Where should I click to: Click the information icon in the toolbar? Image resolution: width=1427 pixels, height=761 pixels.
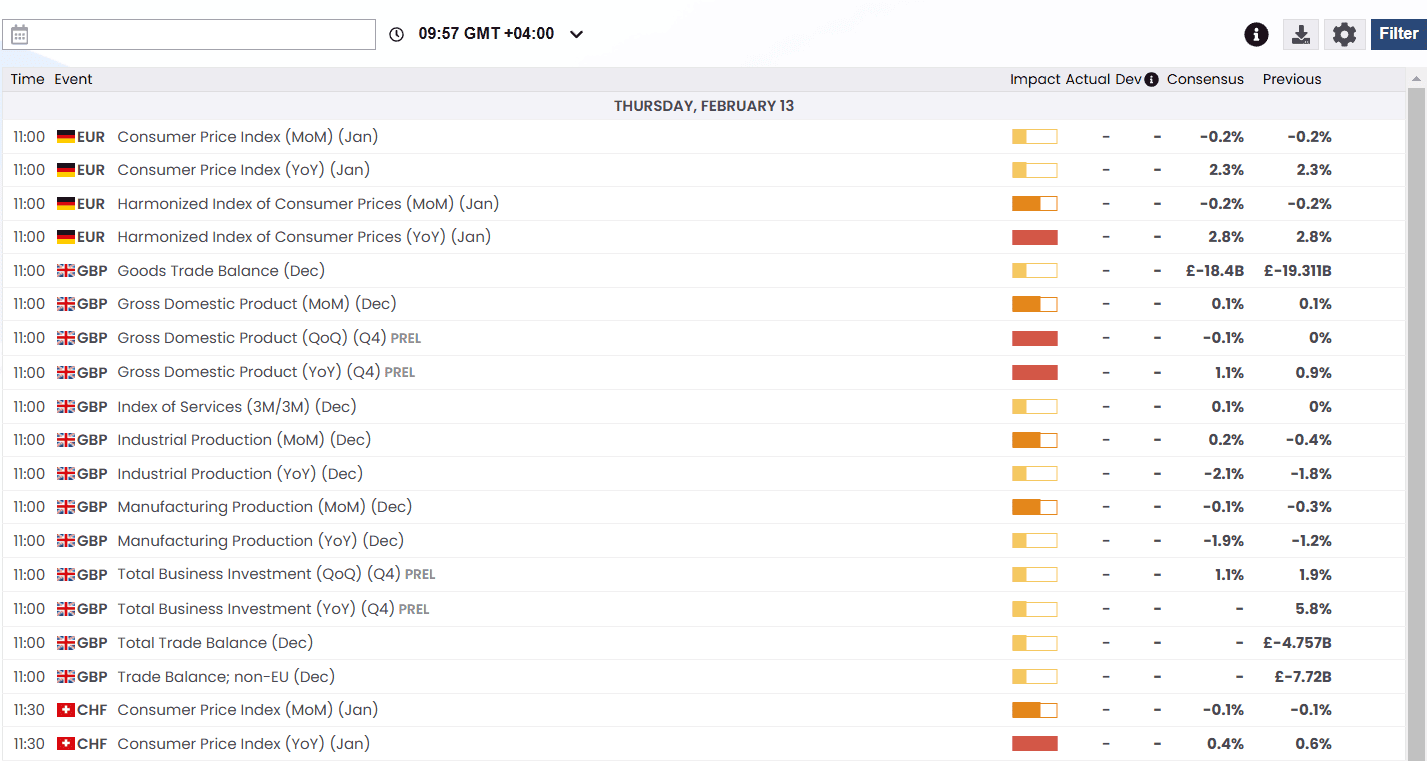click(x=1256, y=33)
